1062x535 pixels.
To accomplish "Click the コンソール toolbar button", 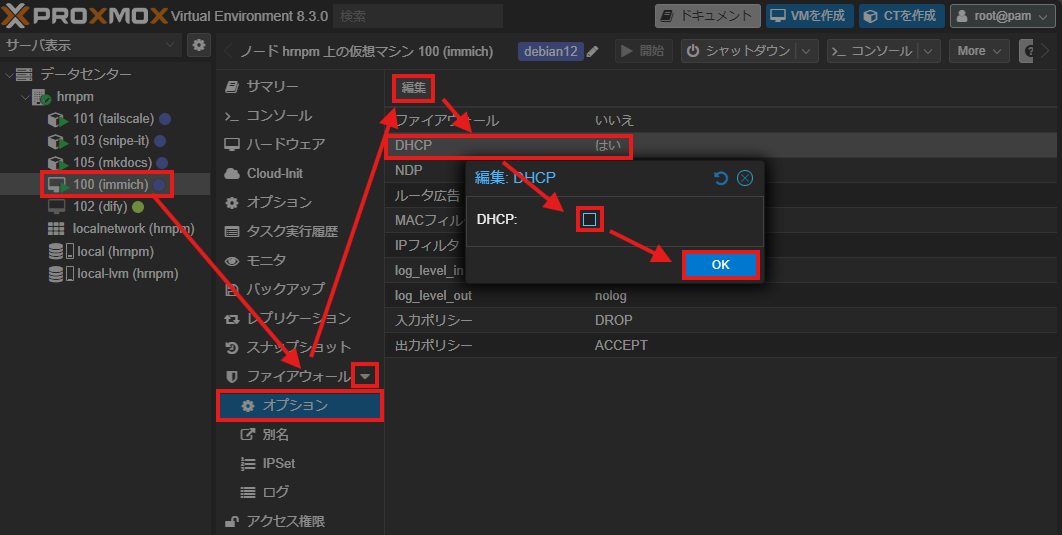I will (872, 51).
